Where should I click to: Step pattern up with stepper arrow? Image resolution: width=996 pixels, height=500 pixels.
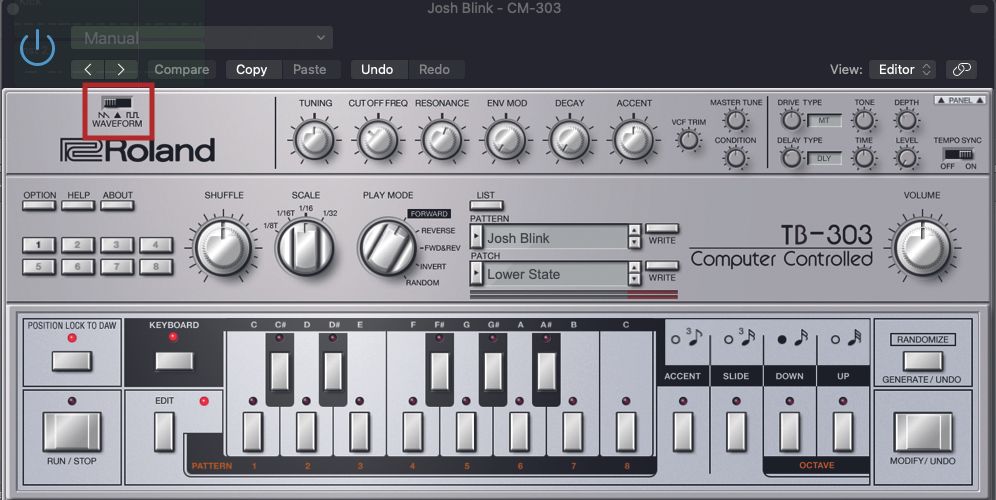(x=634, y=231)
